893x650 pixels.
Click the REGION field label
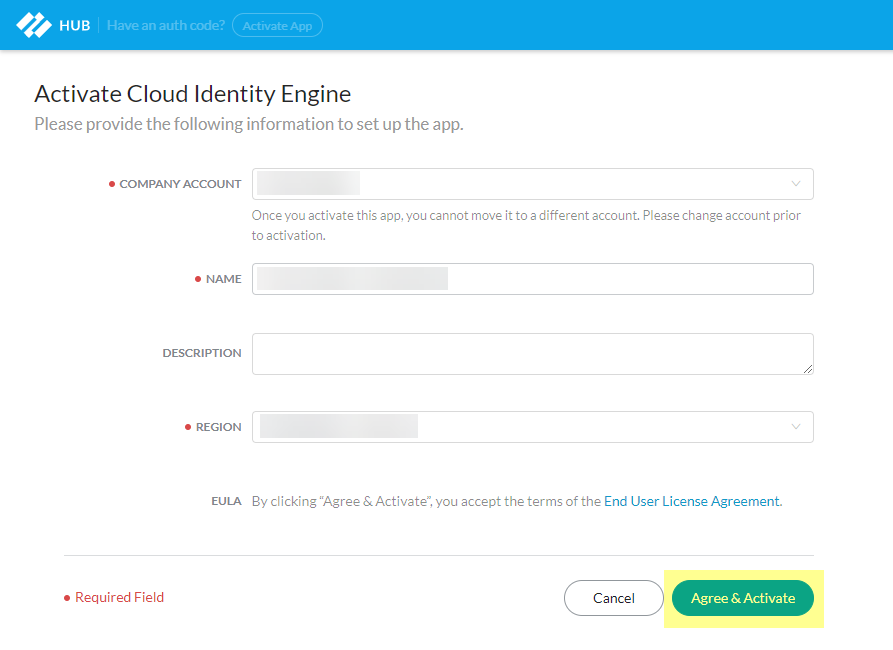(218, 426)
